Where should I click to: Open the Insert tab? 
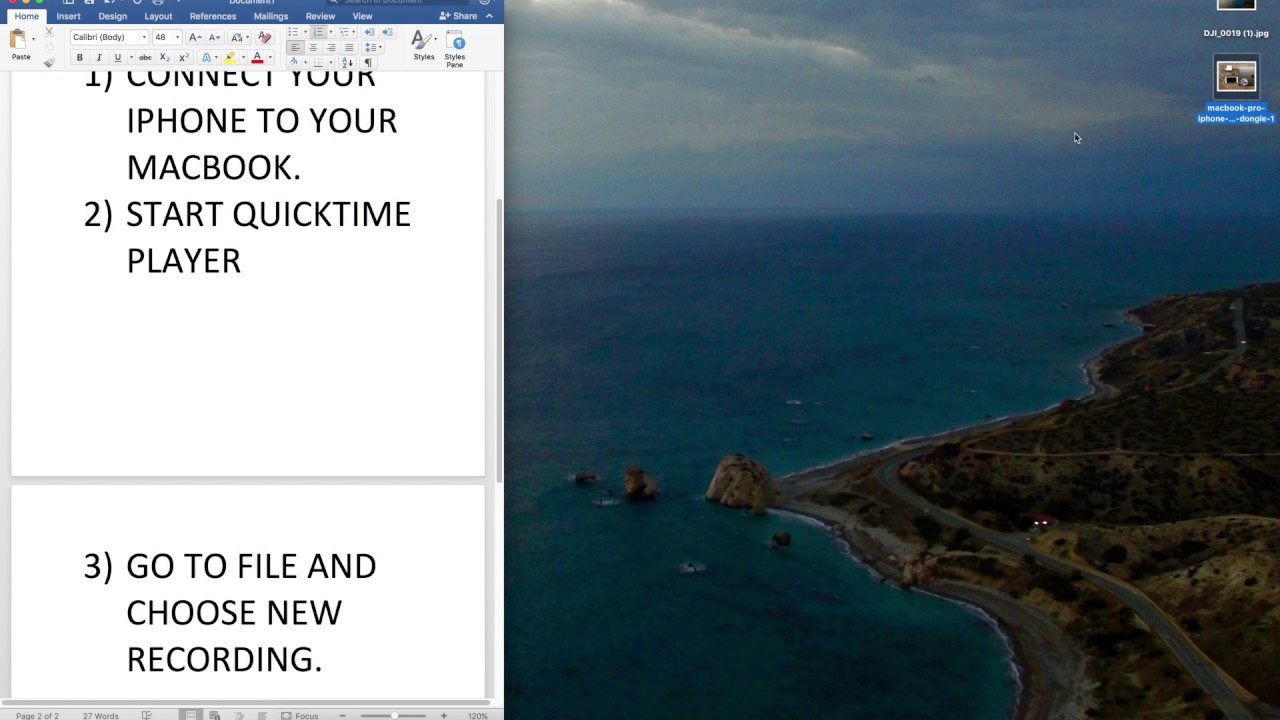[68, 16]
